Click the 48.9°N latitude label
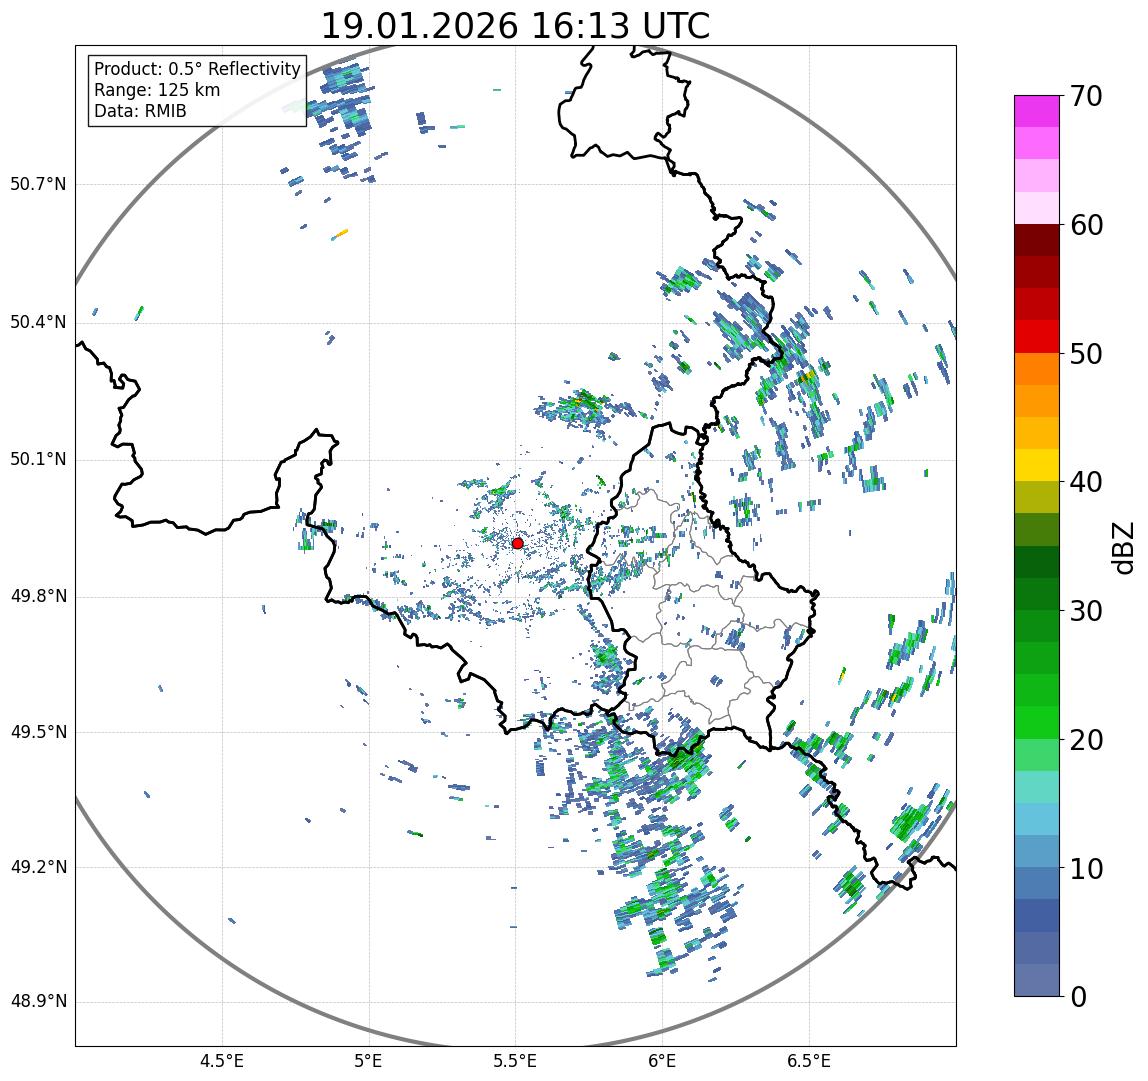The width and height of the screenshot is (1148, 1081). pyautogui.click(x=38, y=1002)
